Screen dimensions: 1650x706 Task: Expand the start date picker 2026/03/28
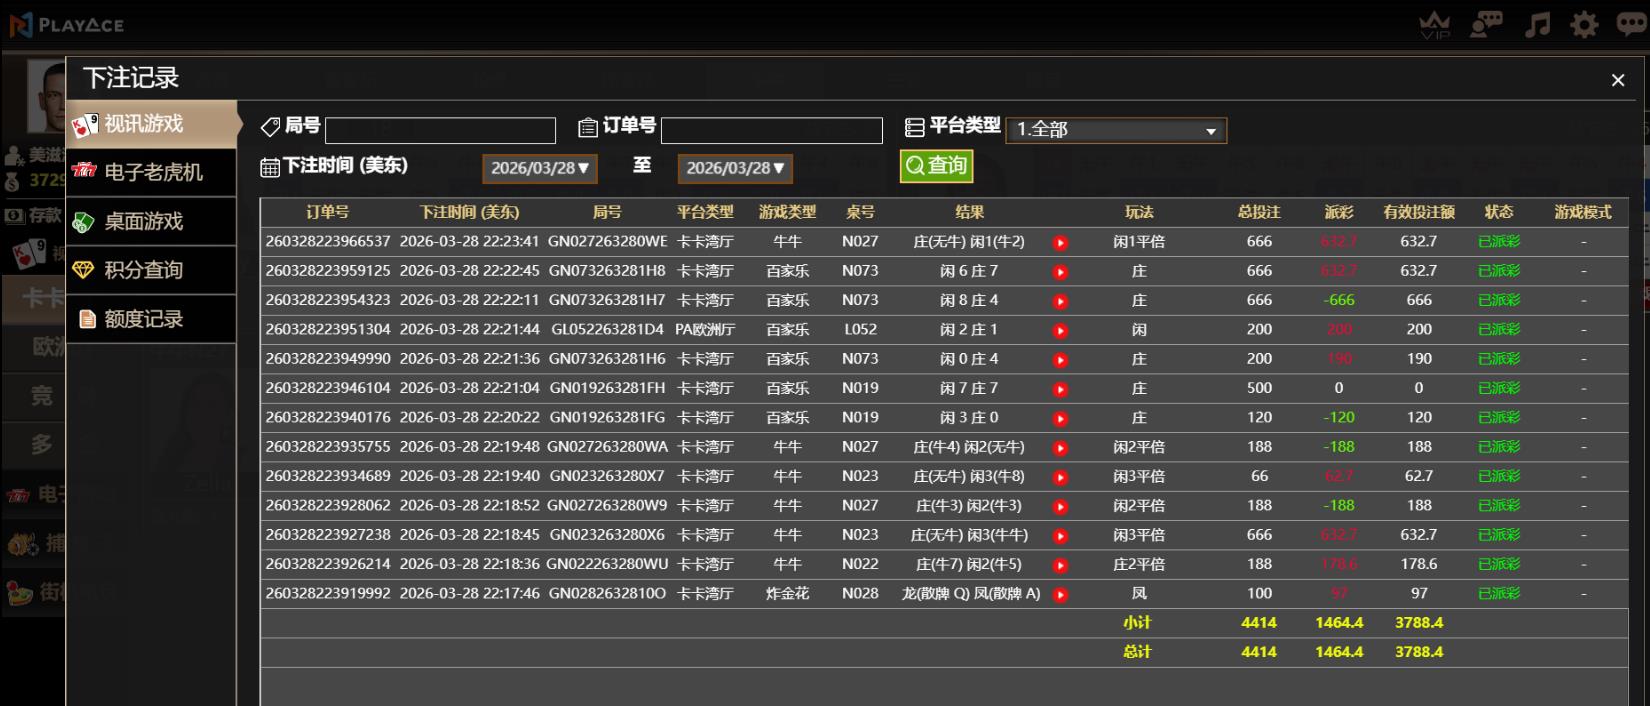click(x=540, y=168)
